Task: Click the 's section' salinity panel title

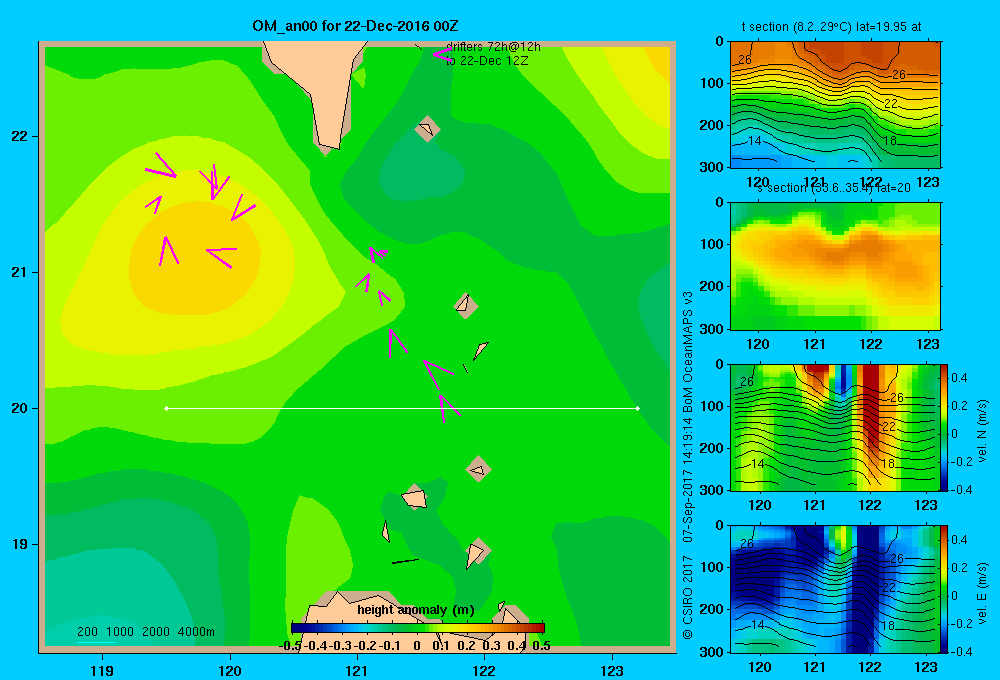Action: 834,188
